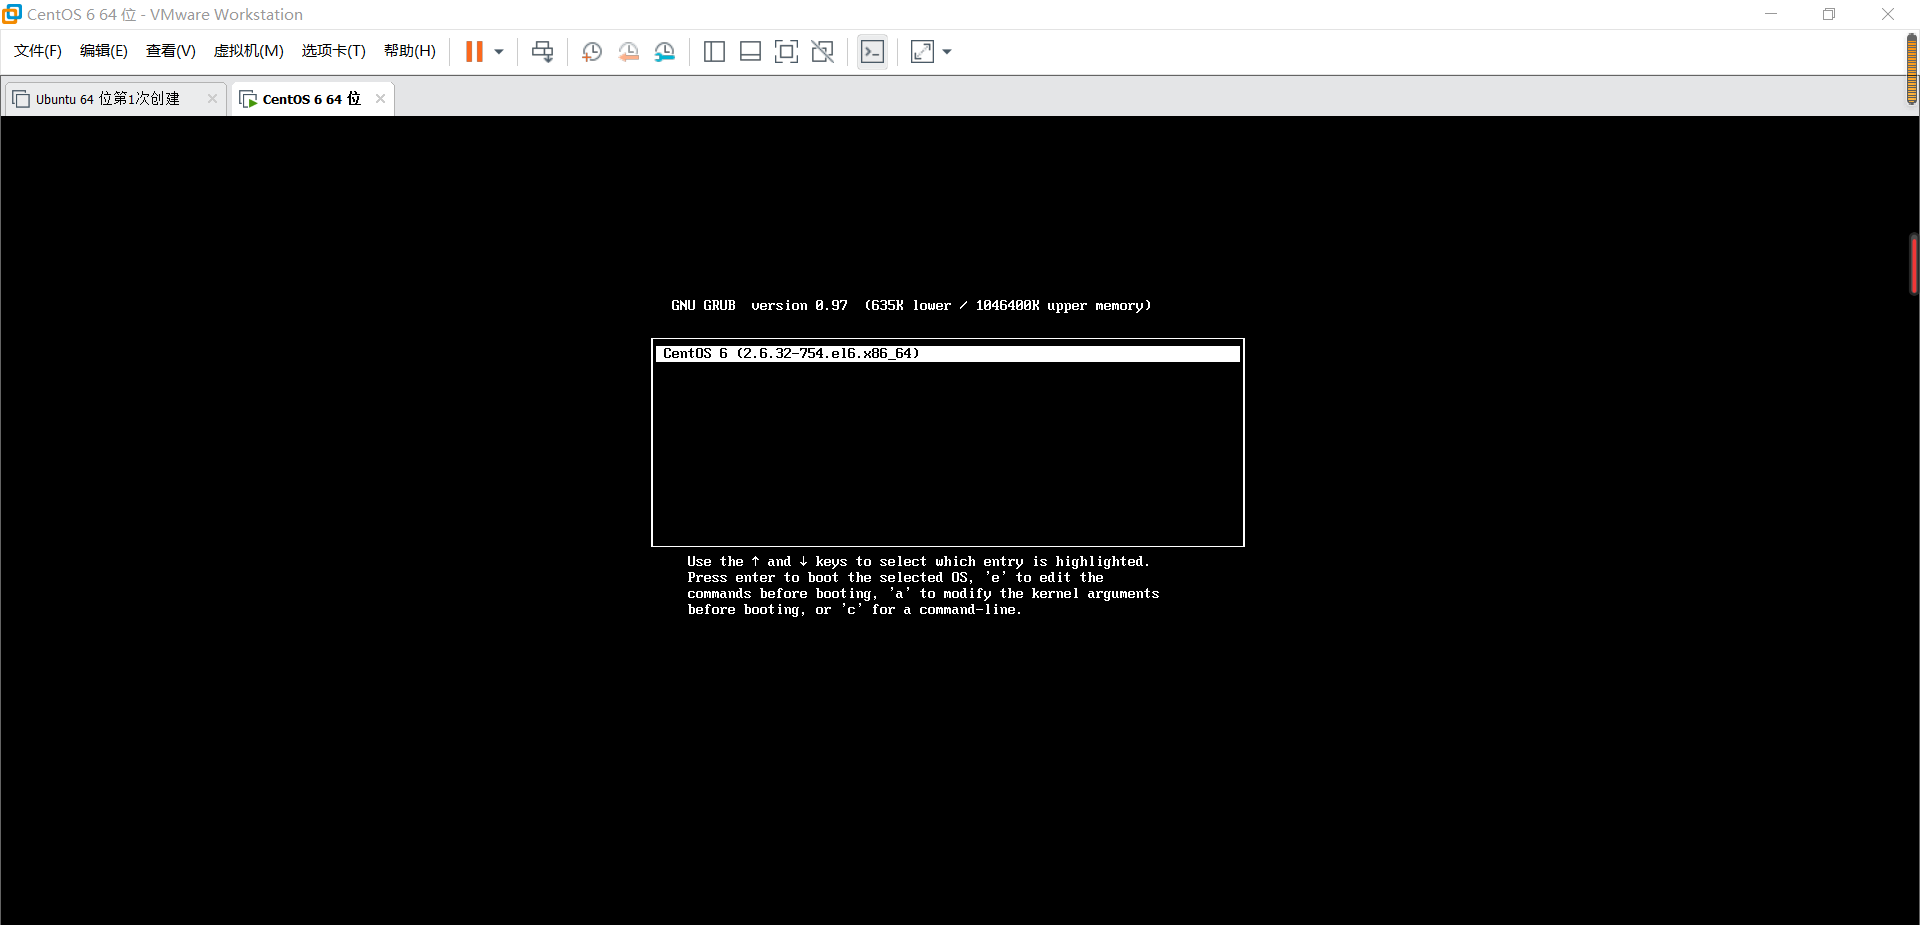This screenshot has height=925, width=1920.
Task: Show or hide the library sidebar
Action: coord(714,52)
